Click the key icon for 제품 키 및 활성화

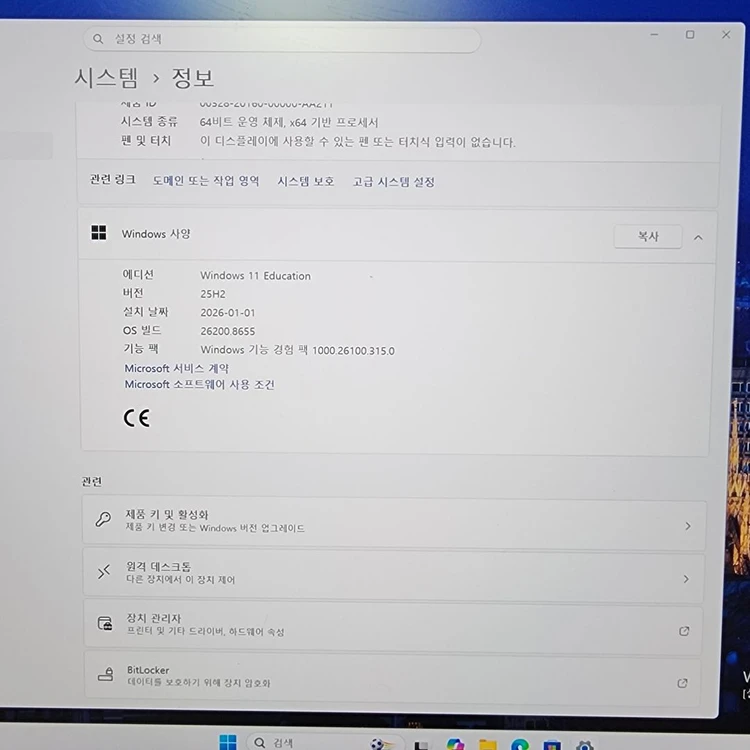[103, 519]
